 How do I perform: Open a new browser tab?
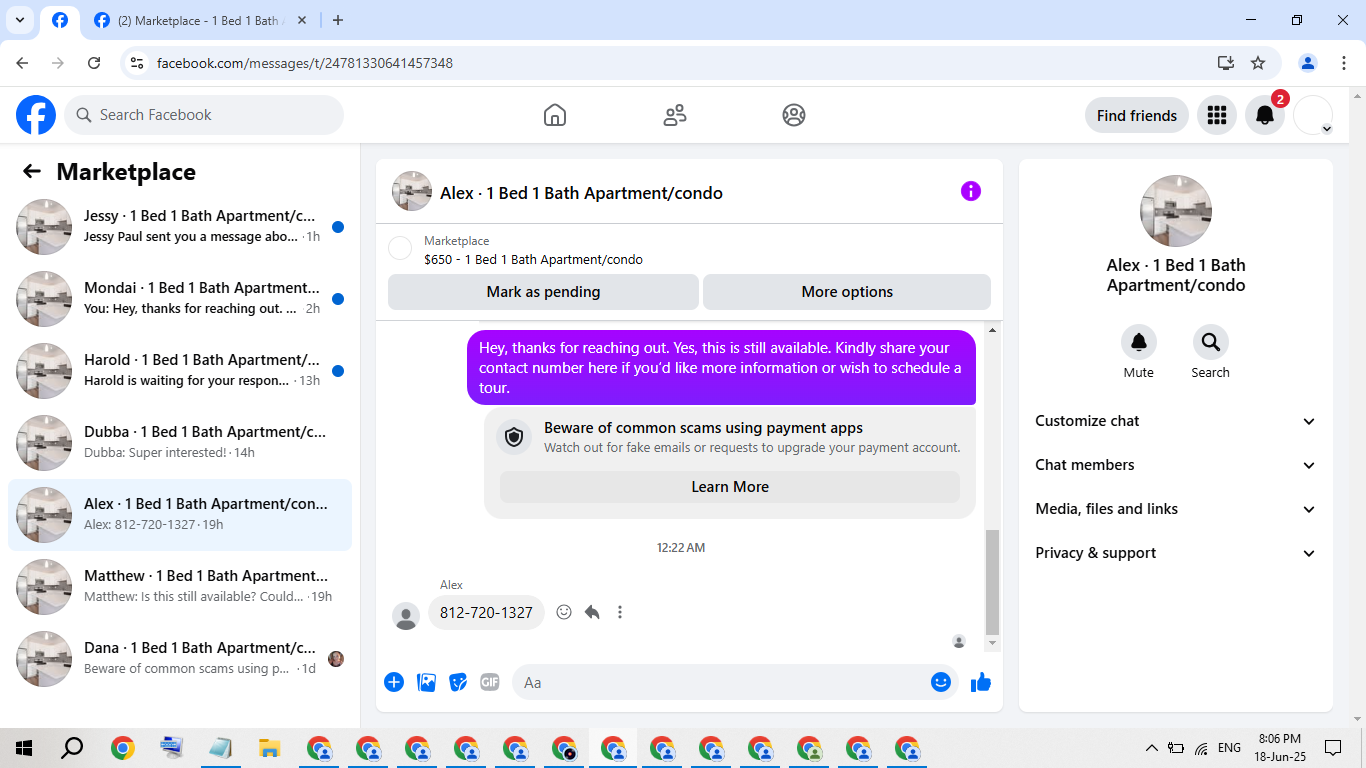coord(338,20)
